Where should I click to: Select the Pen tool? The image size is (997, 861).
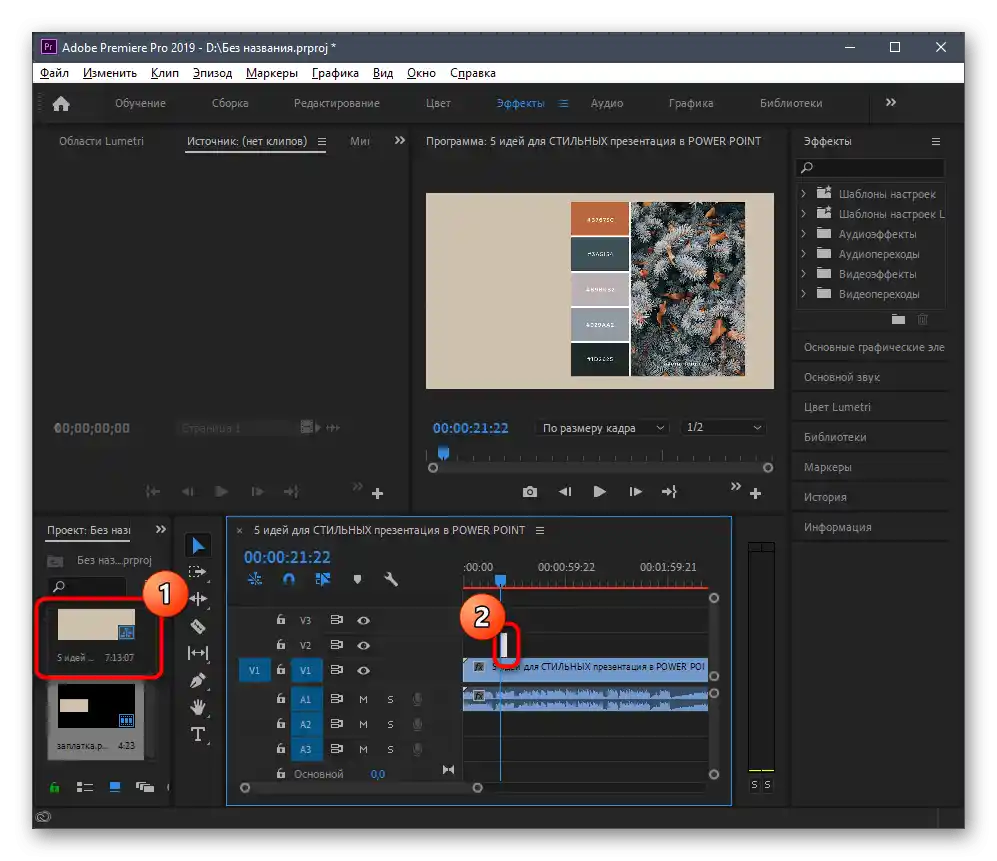click(x=198, y=680)
